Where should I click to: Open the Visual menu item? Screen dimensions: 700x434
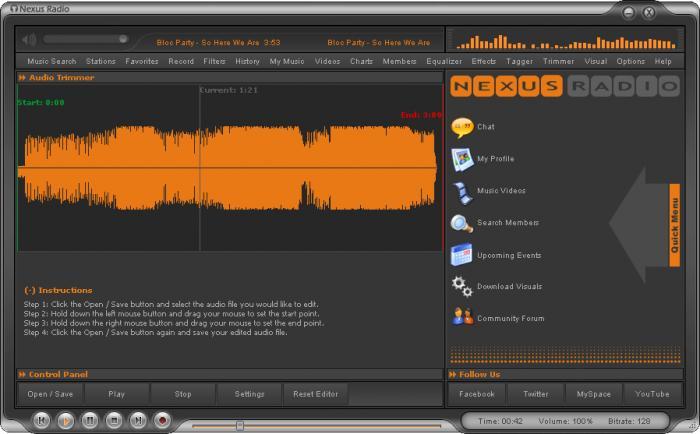[x=596, y=61]
